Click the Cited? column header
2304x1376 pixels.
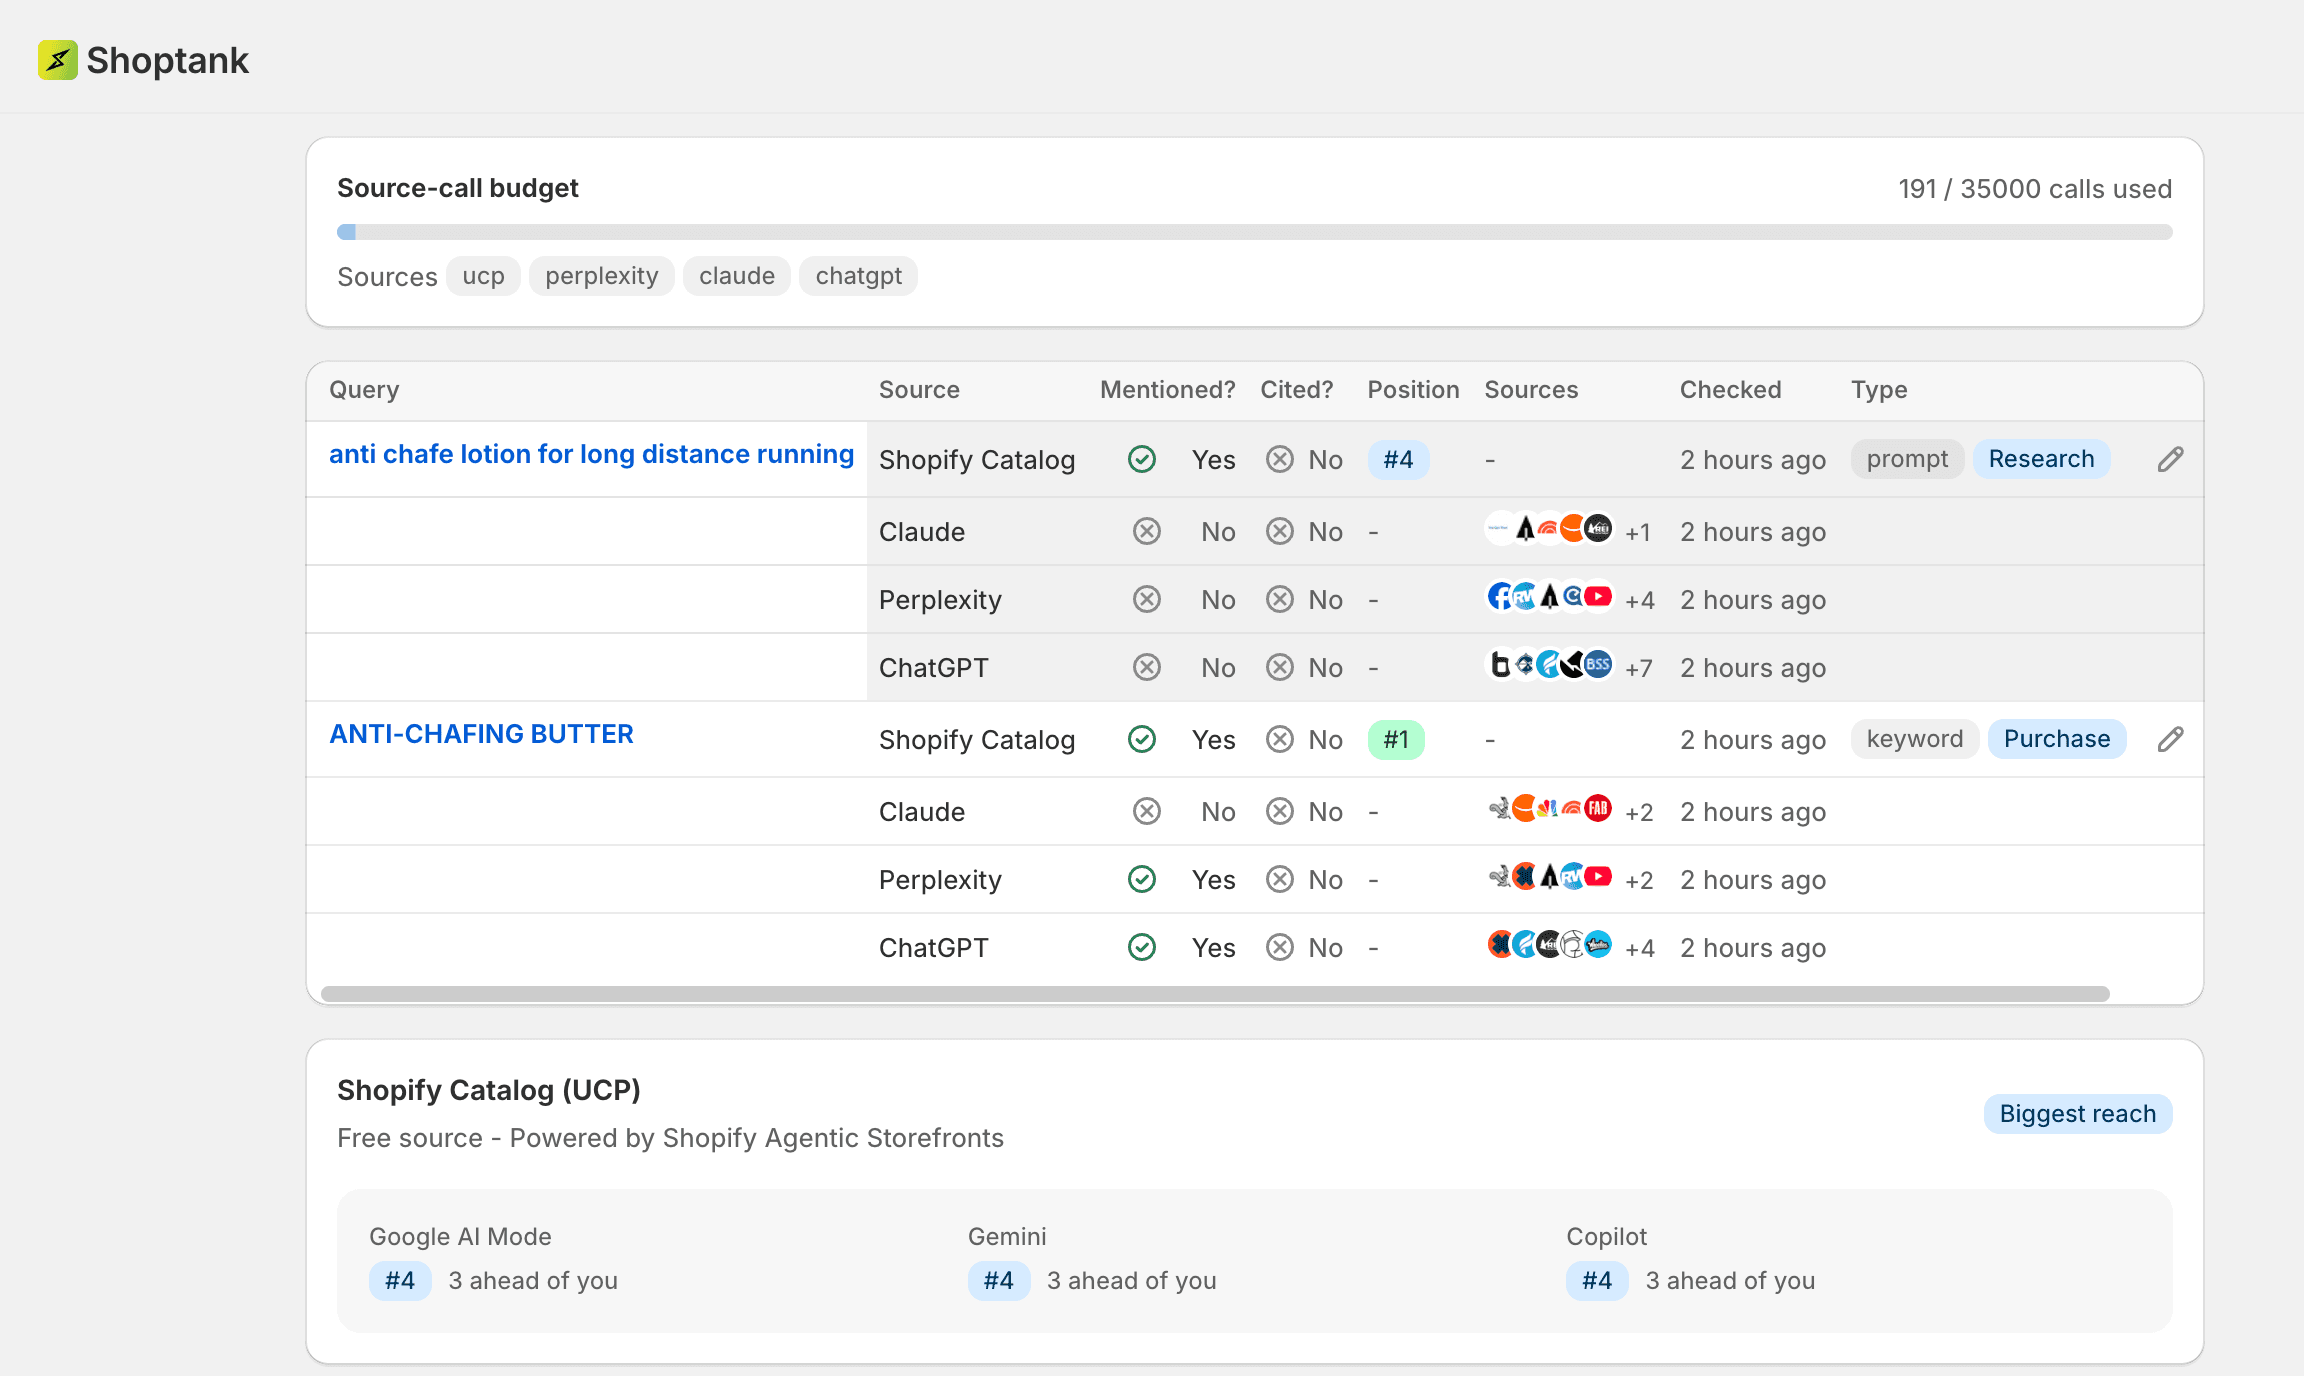1296,390
